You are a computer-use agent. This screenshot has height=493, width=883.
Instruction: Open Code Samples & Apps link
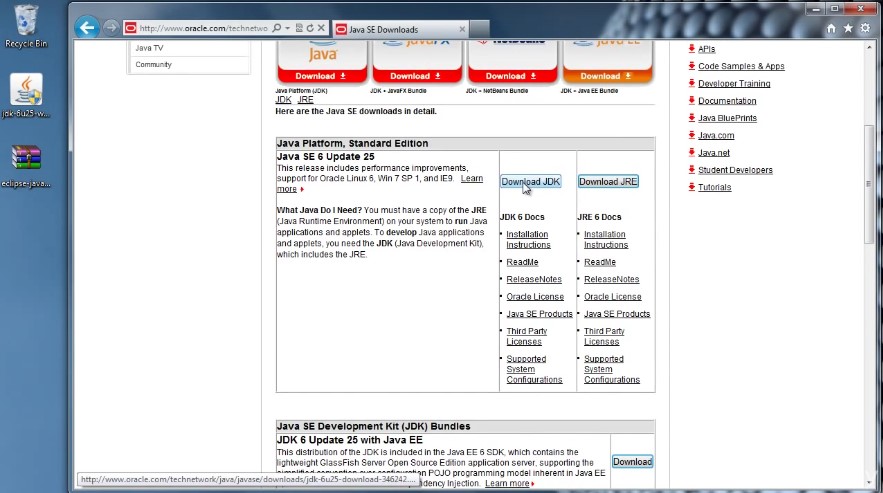coord(741,66)
